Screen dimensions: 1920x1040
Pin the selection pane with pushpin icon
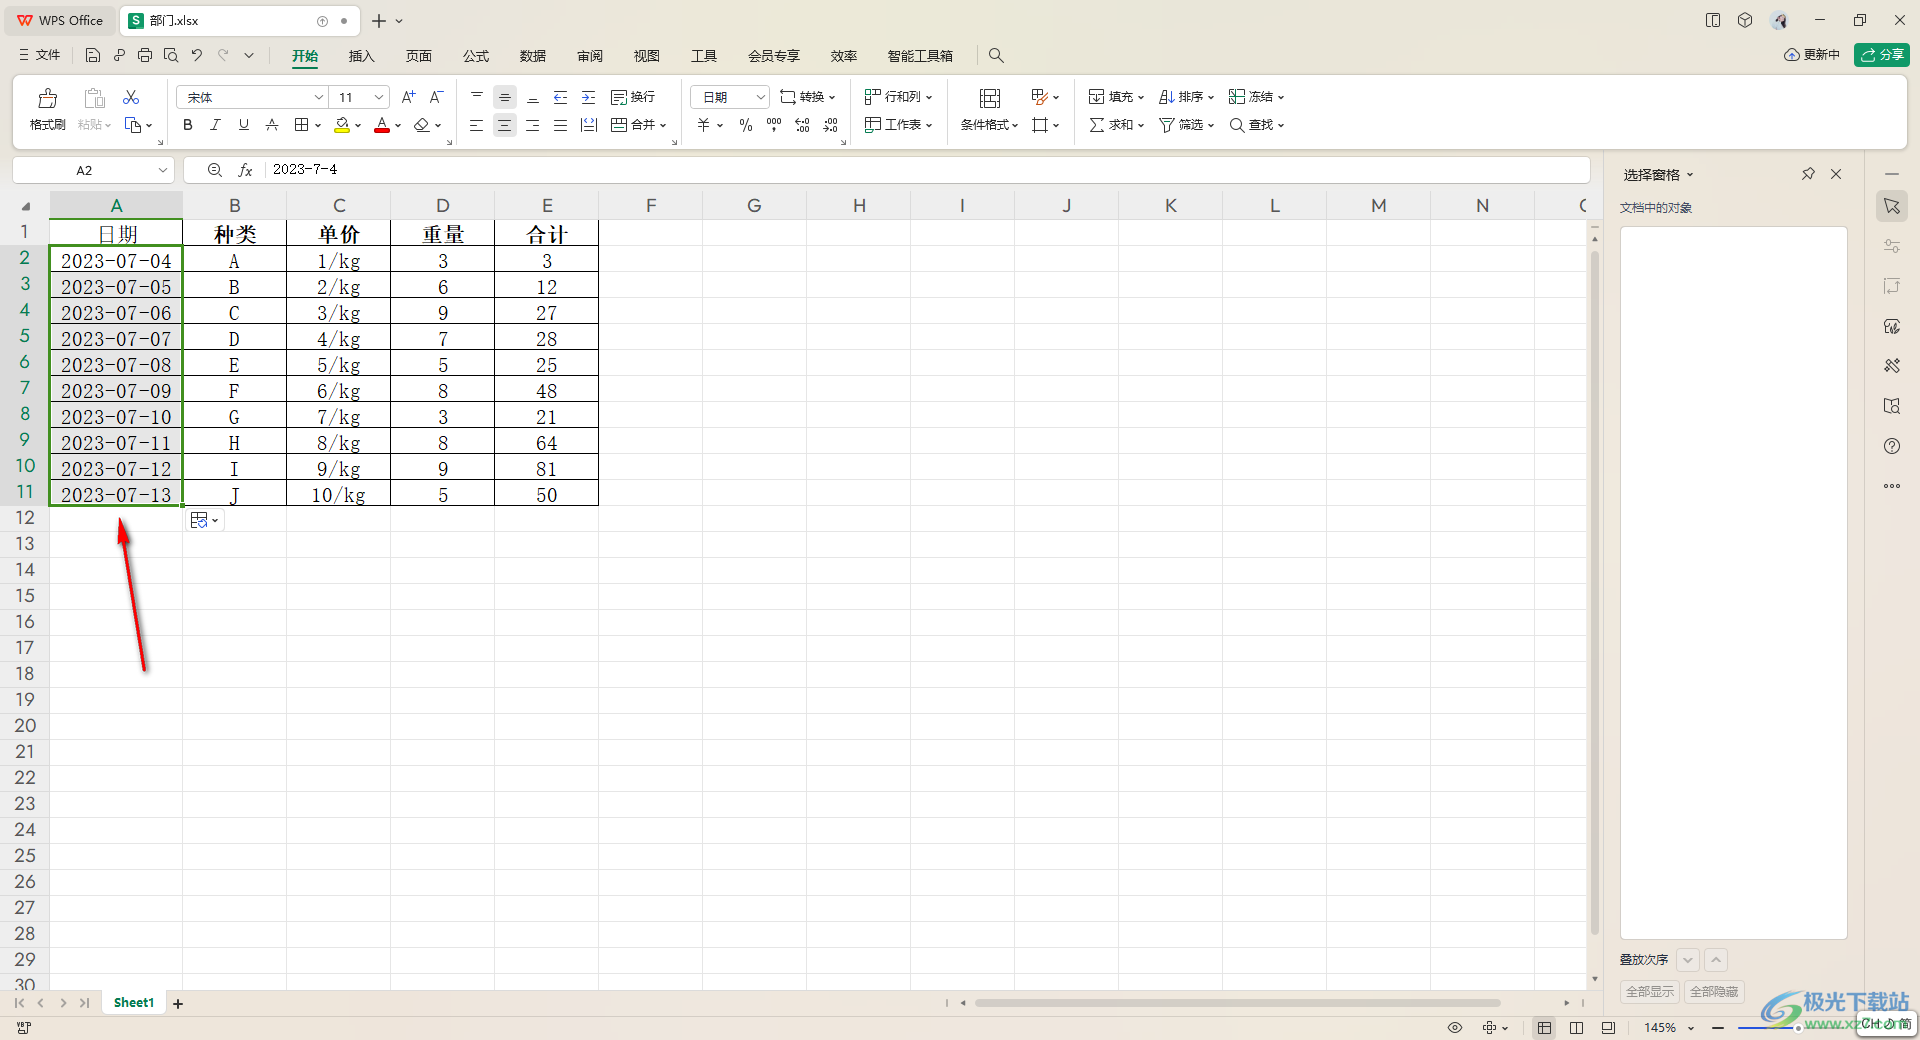pos(1808,174)
